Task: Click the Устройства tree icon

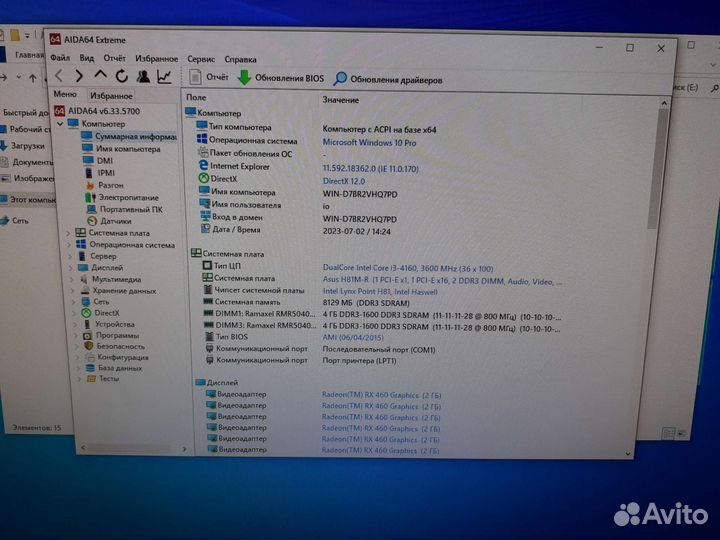Action: coord(87,324)
